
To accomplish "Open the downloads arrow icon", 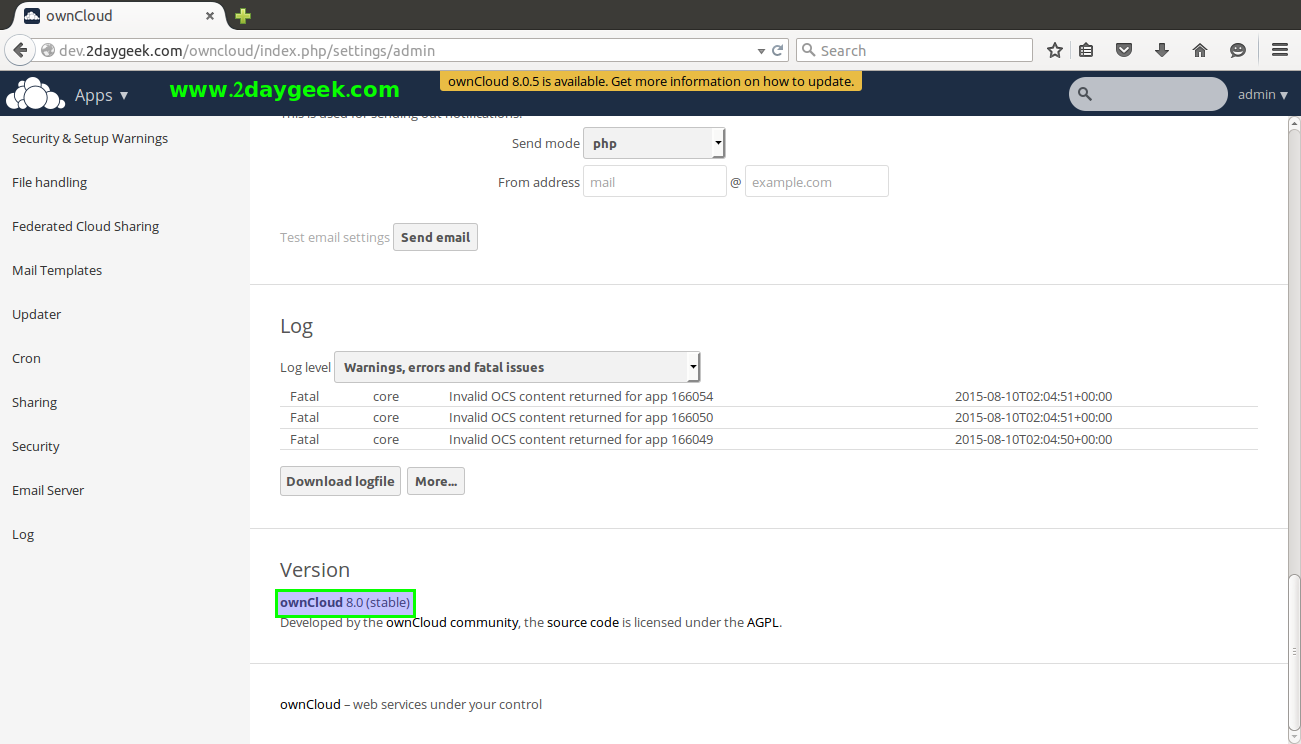I will coord(1162,50).
